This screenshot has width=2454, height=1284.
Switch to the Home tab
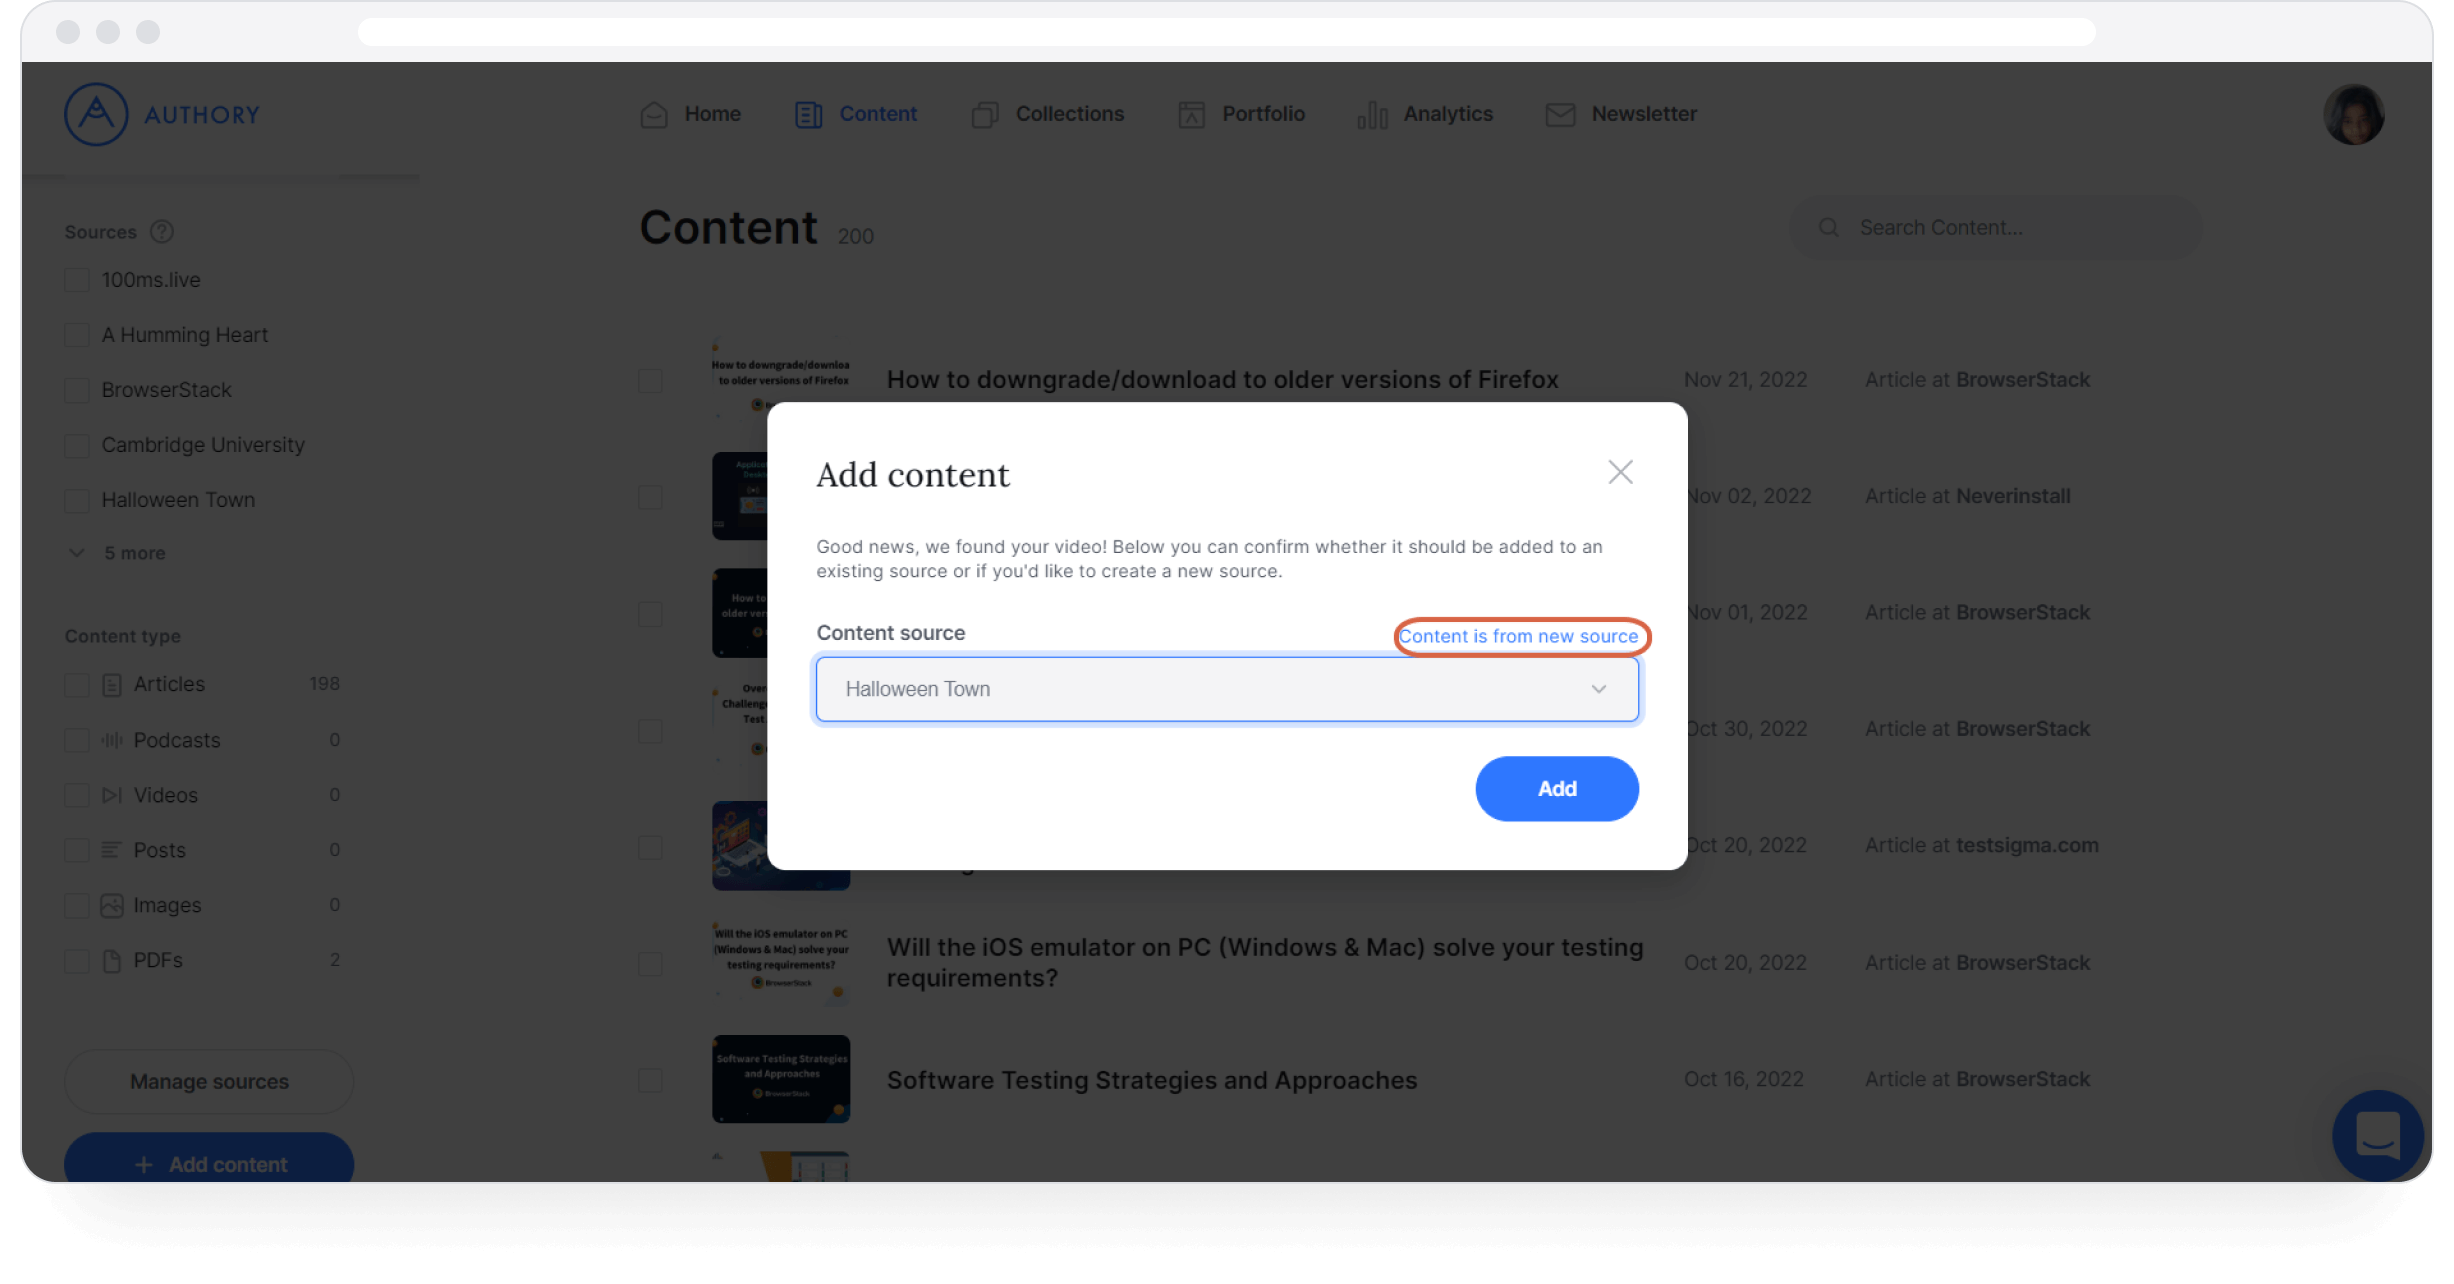coord(712,114)
